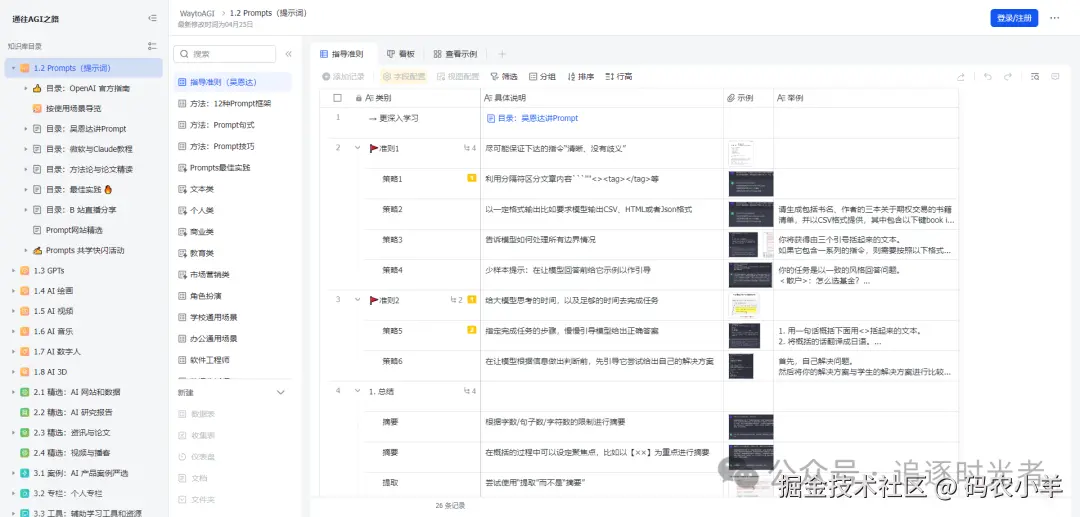Collapse the 准则2 row group chevron

point(357,299)
